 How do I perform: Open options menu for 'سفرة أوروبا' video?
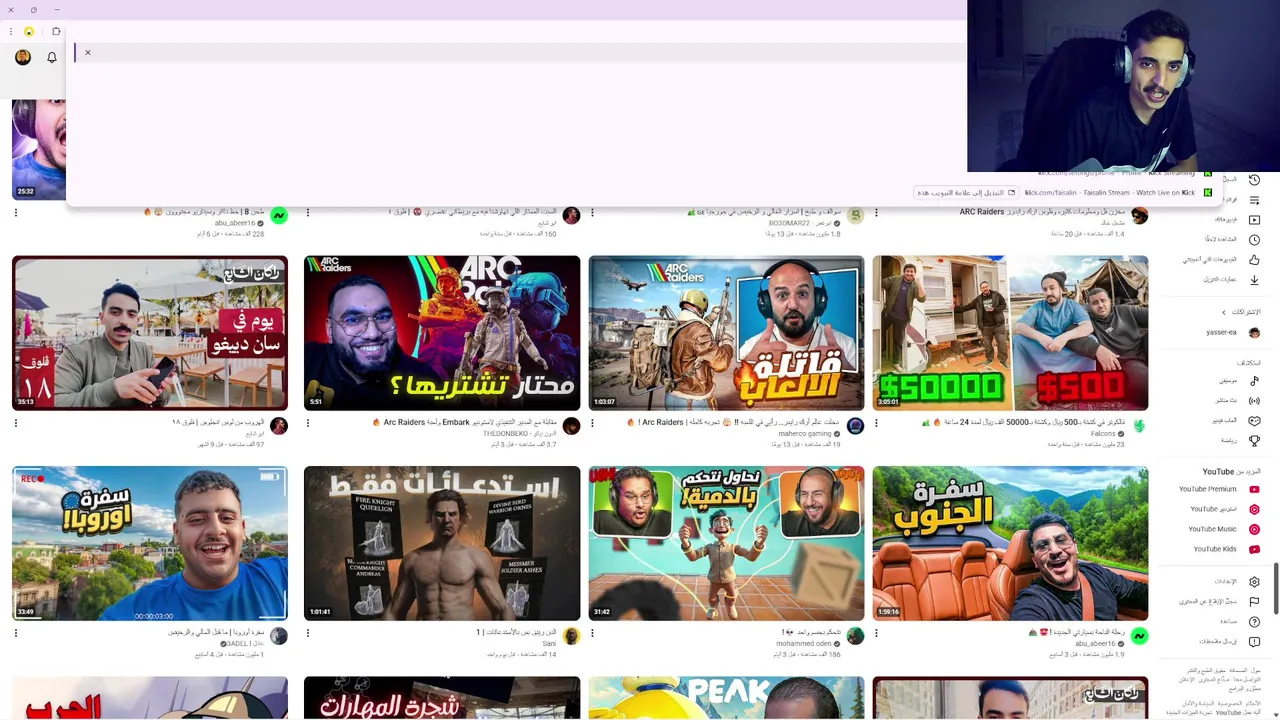tap(16, 633)
